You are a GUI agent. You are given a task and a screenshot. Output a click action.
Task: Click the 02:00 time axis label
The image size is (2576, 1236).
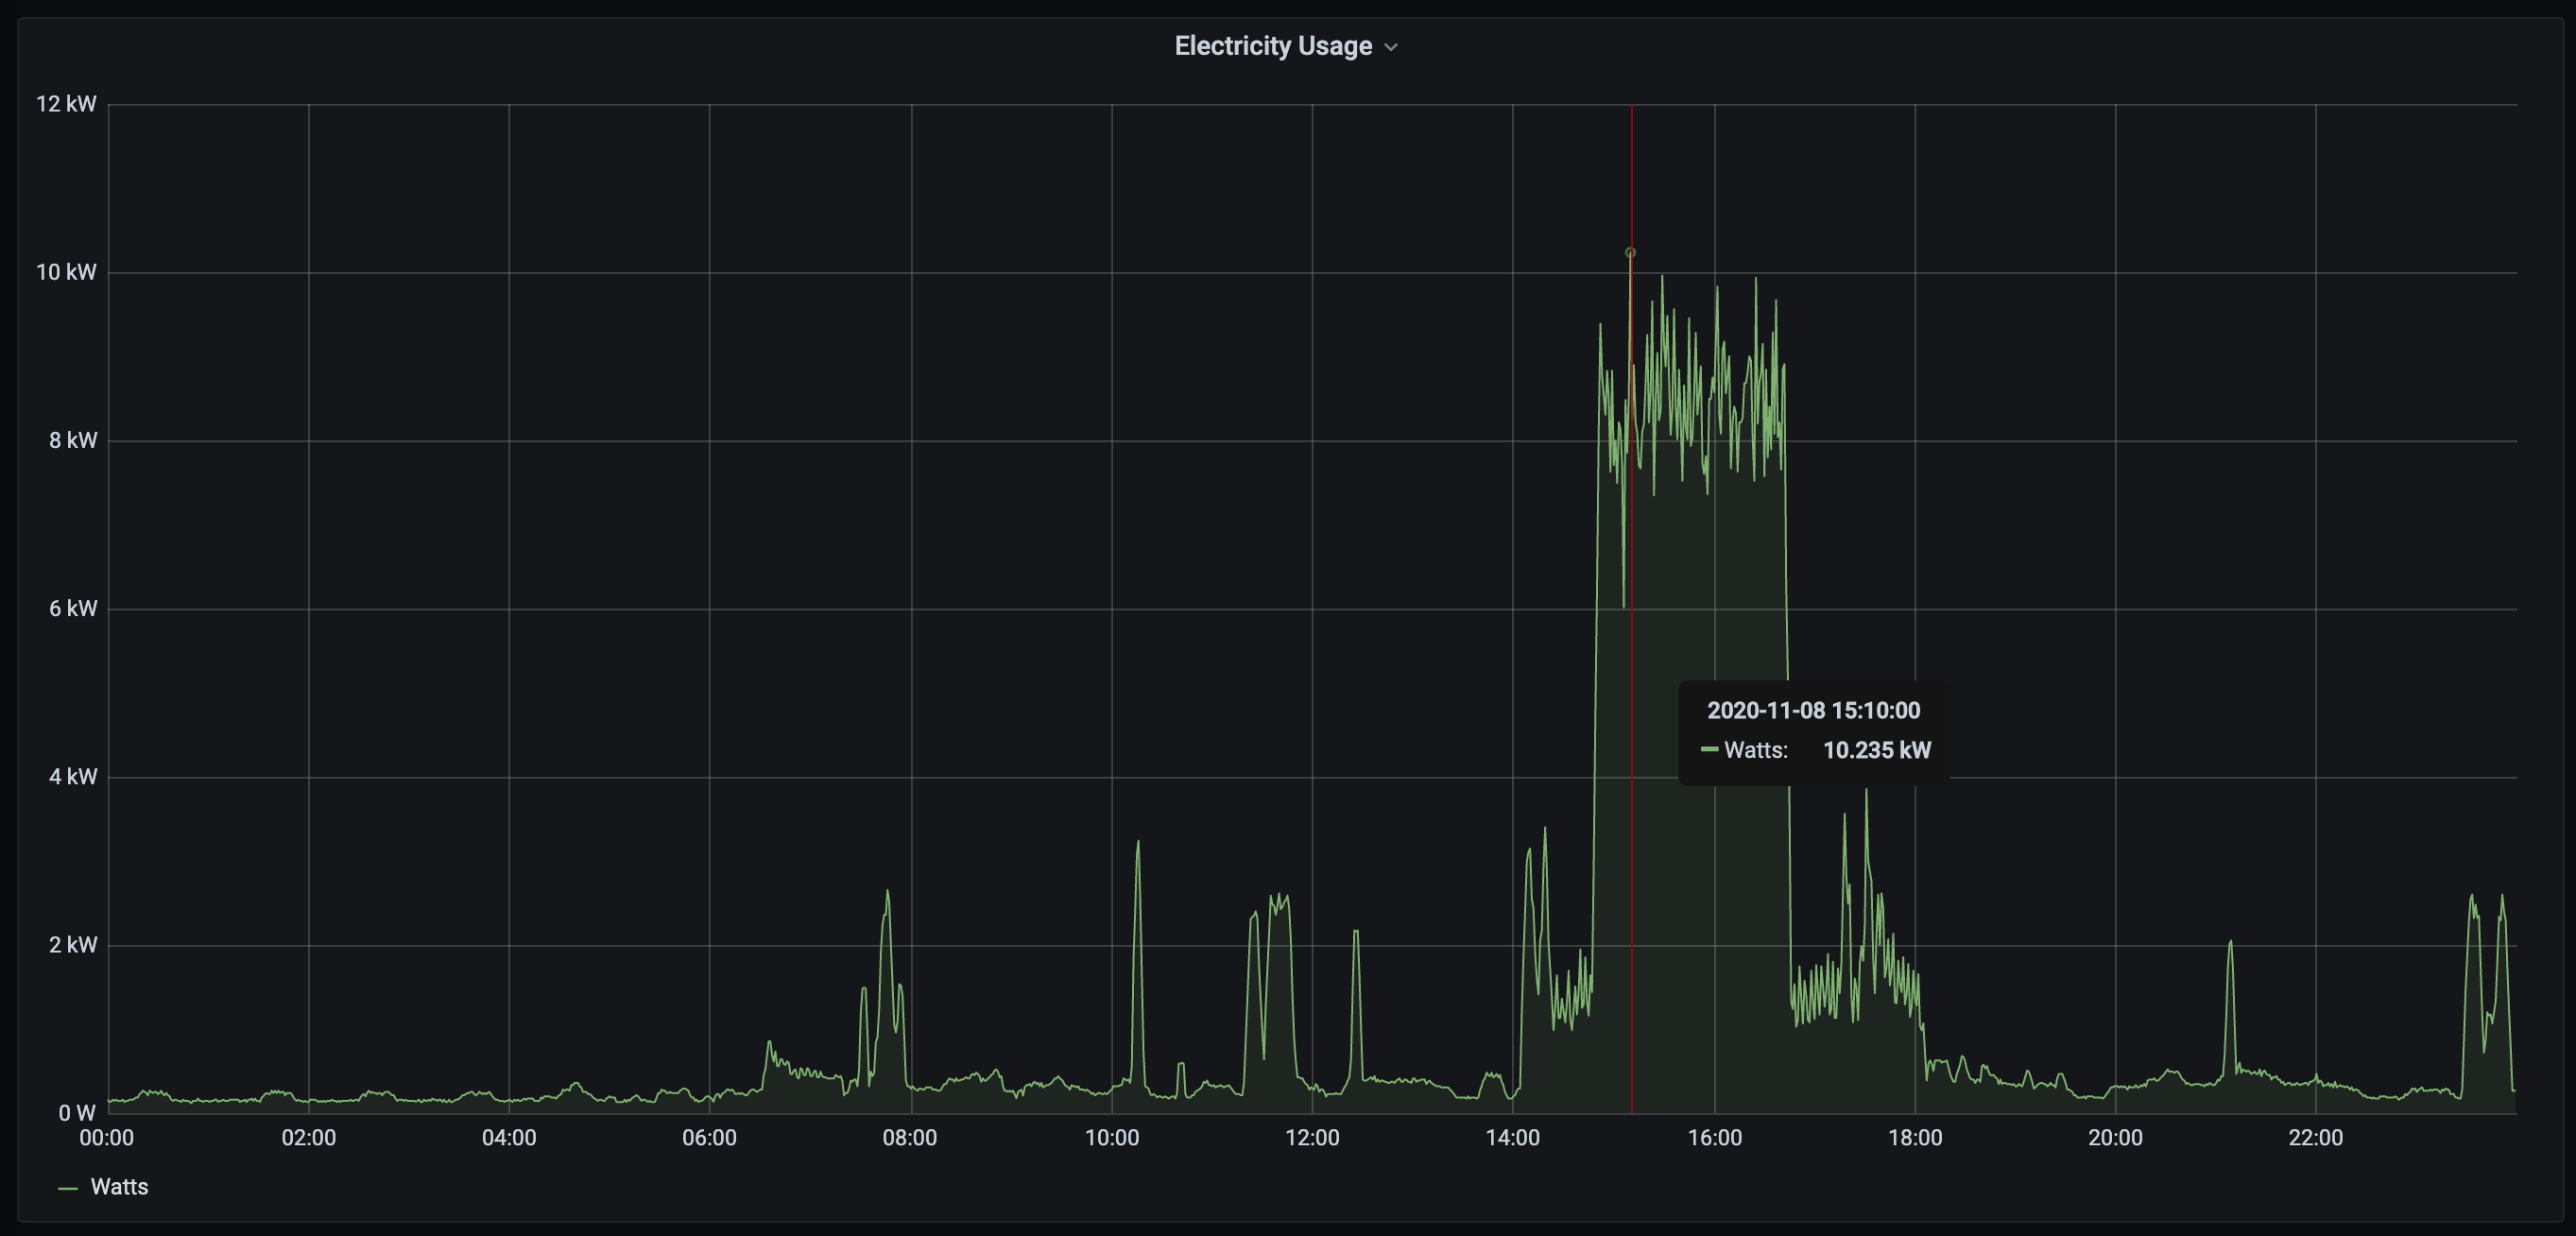[x=309, y=1138]
